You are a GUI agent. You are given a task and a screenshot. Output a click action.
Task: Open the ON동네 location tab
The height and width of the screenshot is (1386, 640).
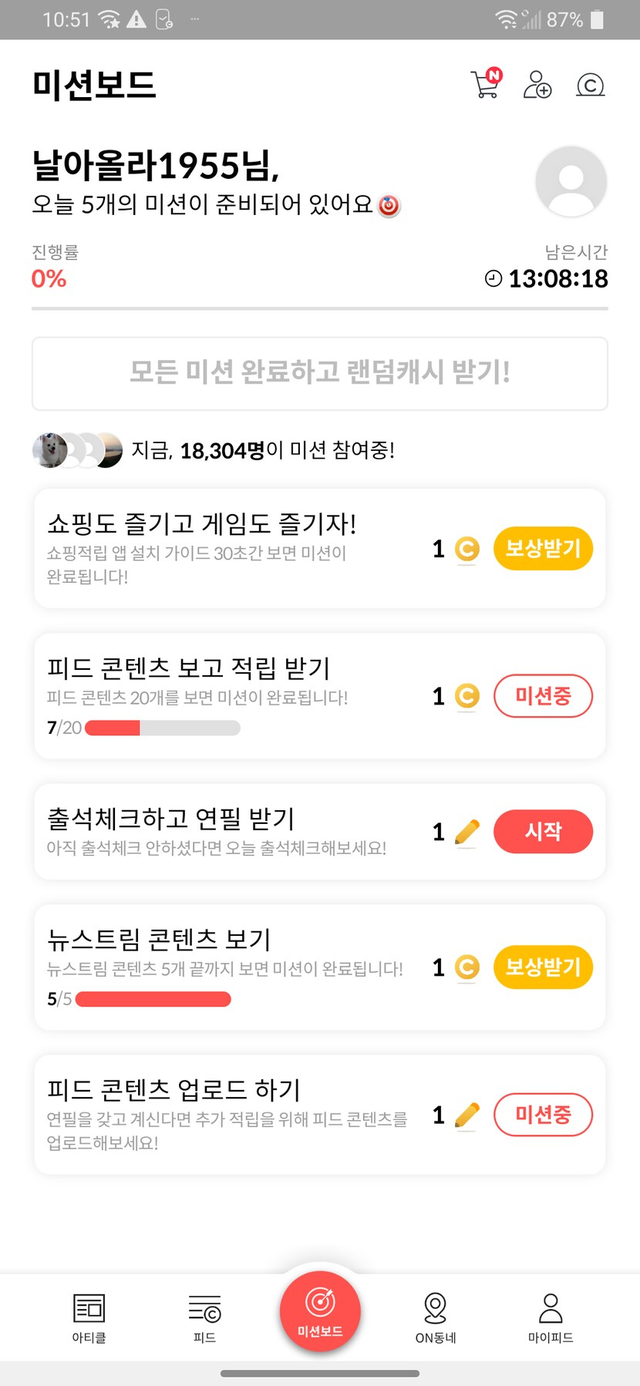point(435,1317)
